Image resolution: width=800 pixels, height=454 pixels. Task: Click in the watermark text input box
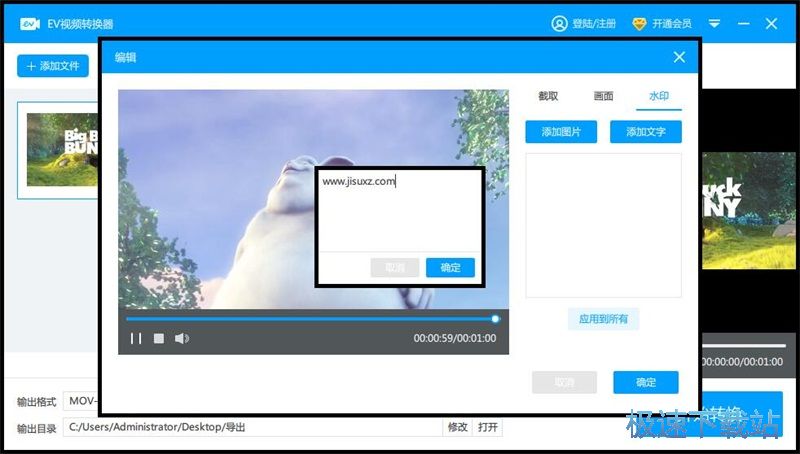tap(400, 211)
